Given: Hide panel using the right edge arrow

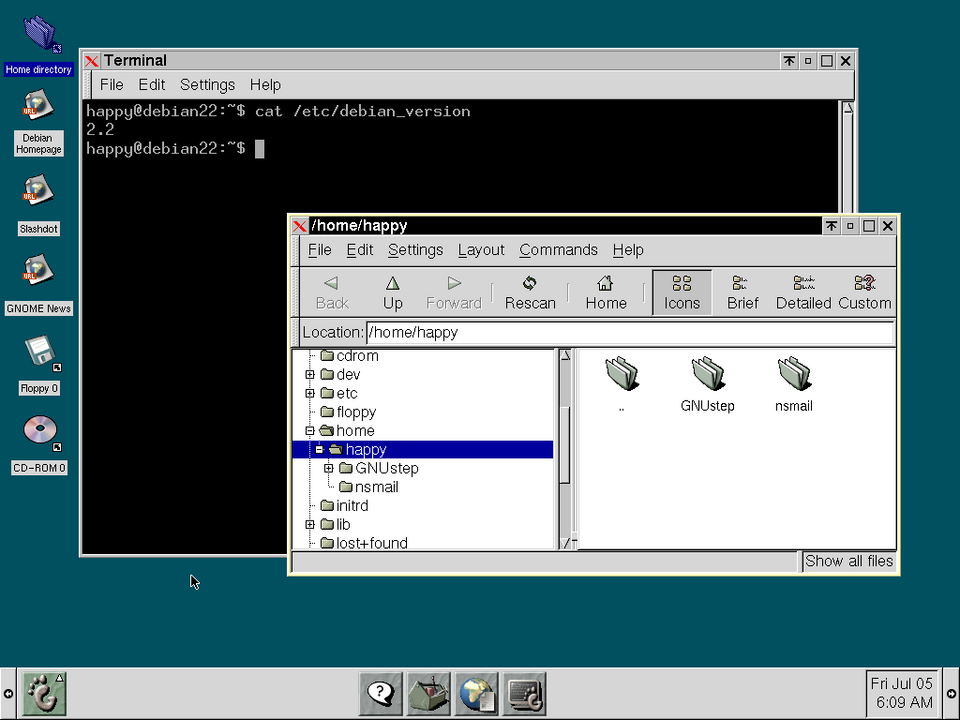Looking at the screenshot, I should pyautogui.click(x=951, y=694).
